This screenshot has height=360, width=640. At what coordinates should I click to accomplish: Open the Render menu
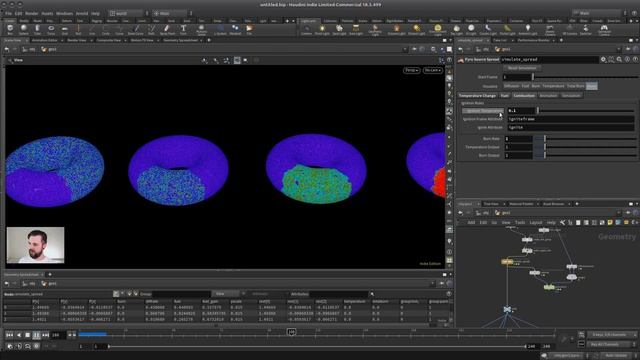(x=31, y=13)
